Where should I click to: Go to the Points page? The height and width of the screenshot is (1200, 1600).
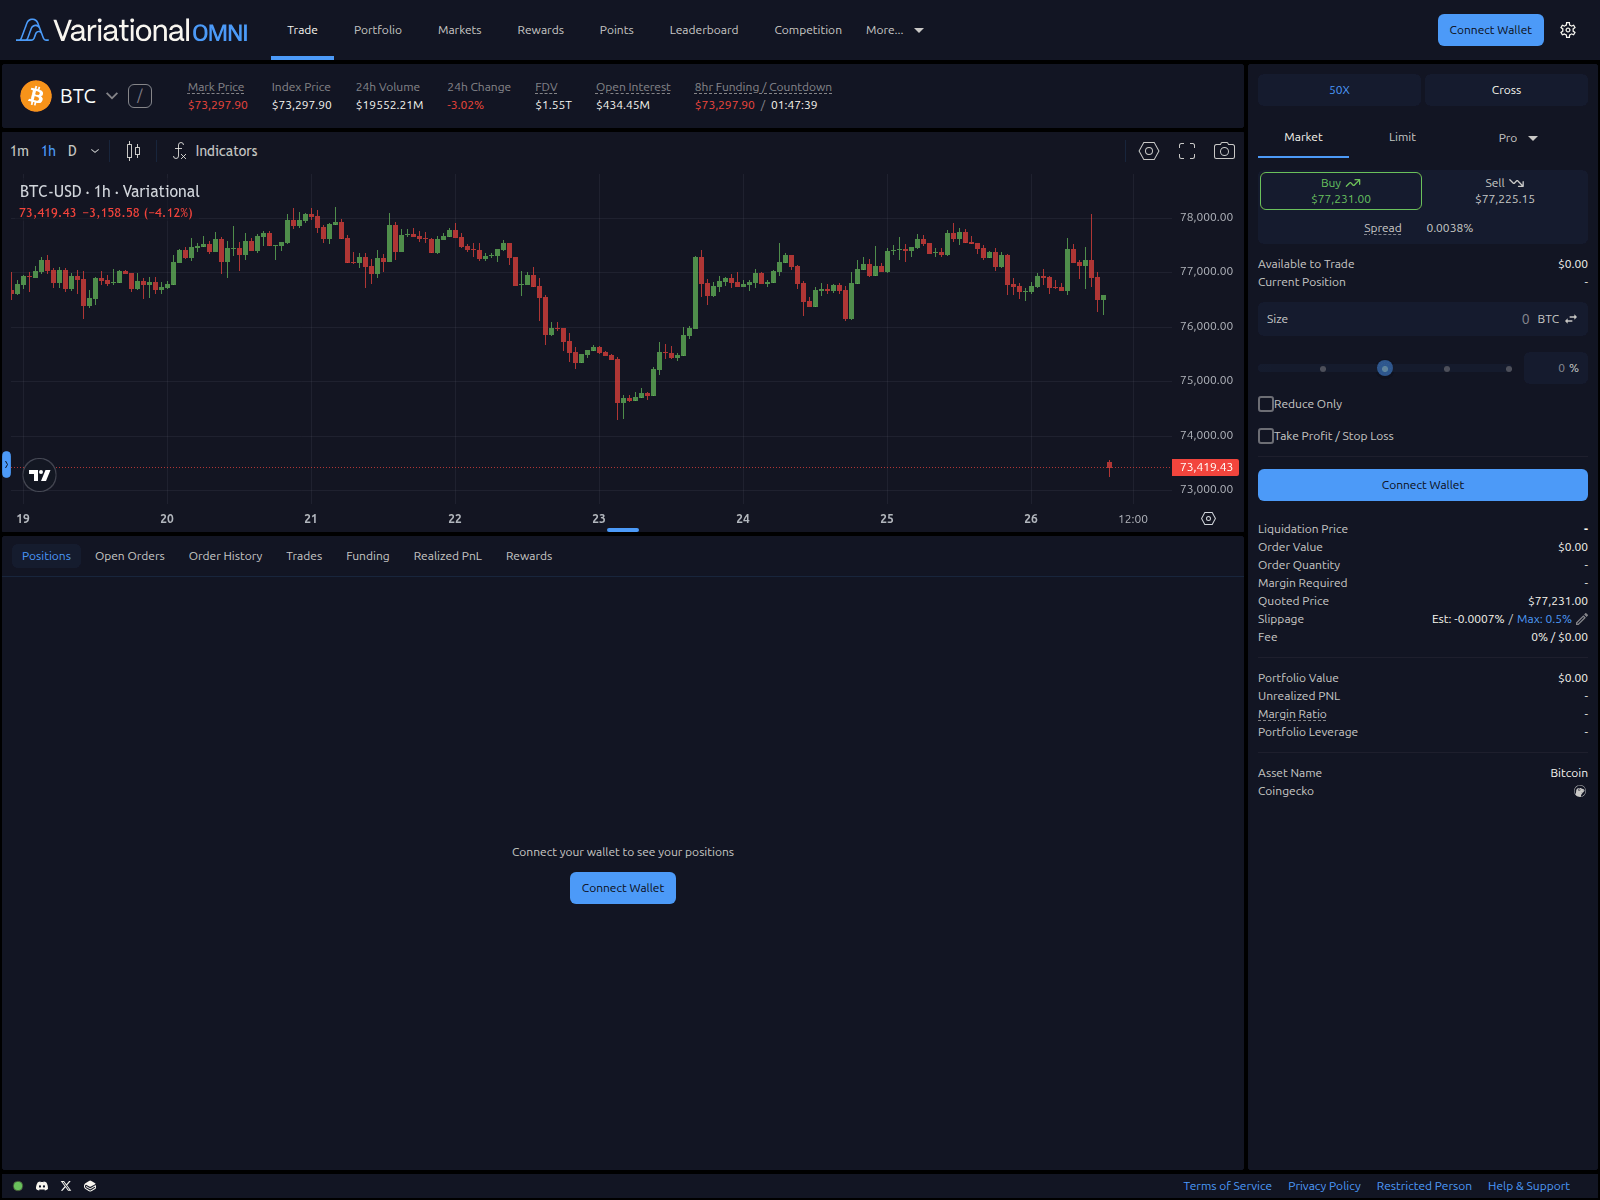click(x=616, y=30)
